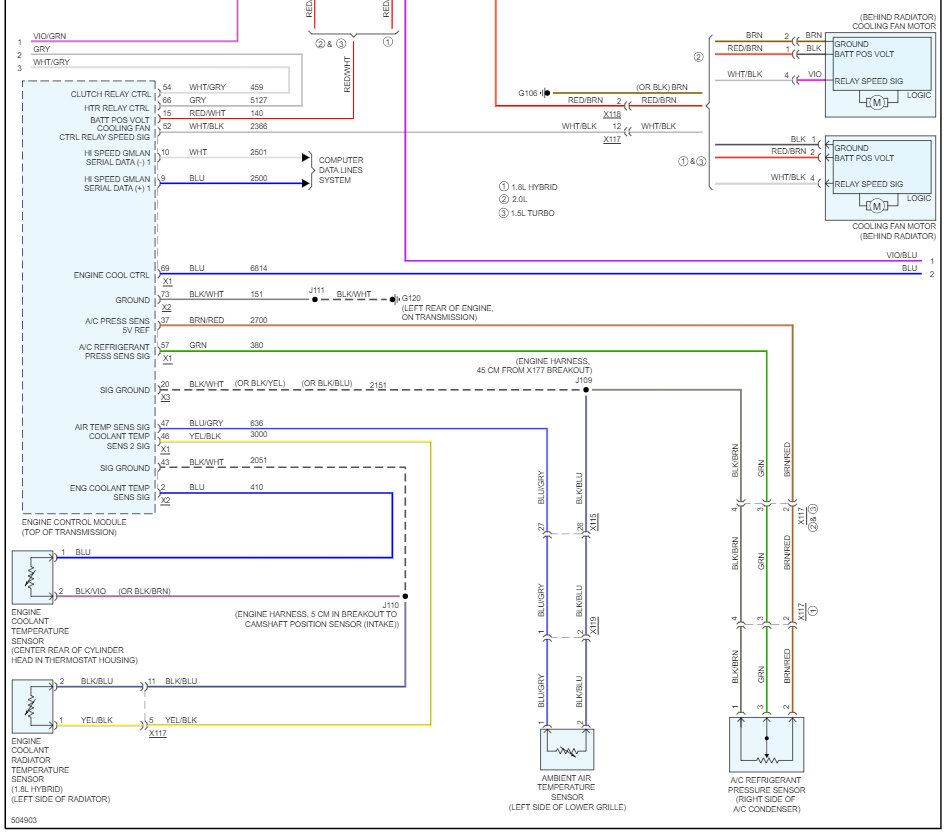Screen dimensions: 952x837
Task: Click the CLUTCH RELAY CTRL label
Action: click(110, 94)
